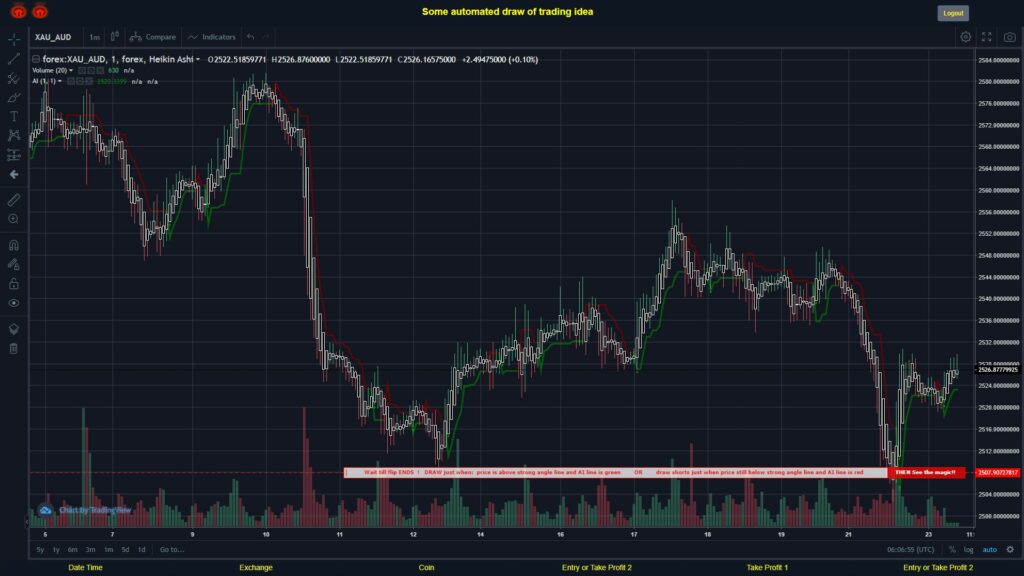Click the back arrow in left toolbar
Viewport: 1024px width, 576px height.
14,174
